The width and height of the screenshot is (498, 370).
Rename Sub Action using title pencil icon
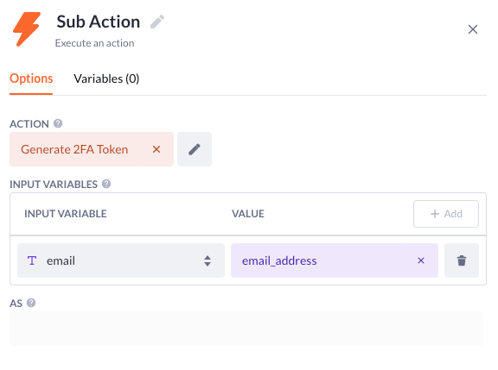click(x=157, y=22)
